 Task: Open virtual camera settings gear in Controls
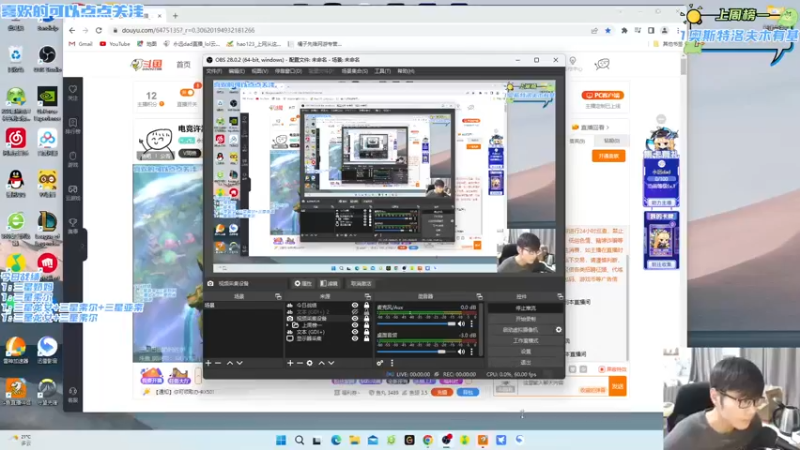(559, 330)
